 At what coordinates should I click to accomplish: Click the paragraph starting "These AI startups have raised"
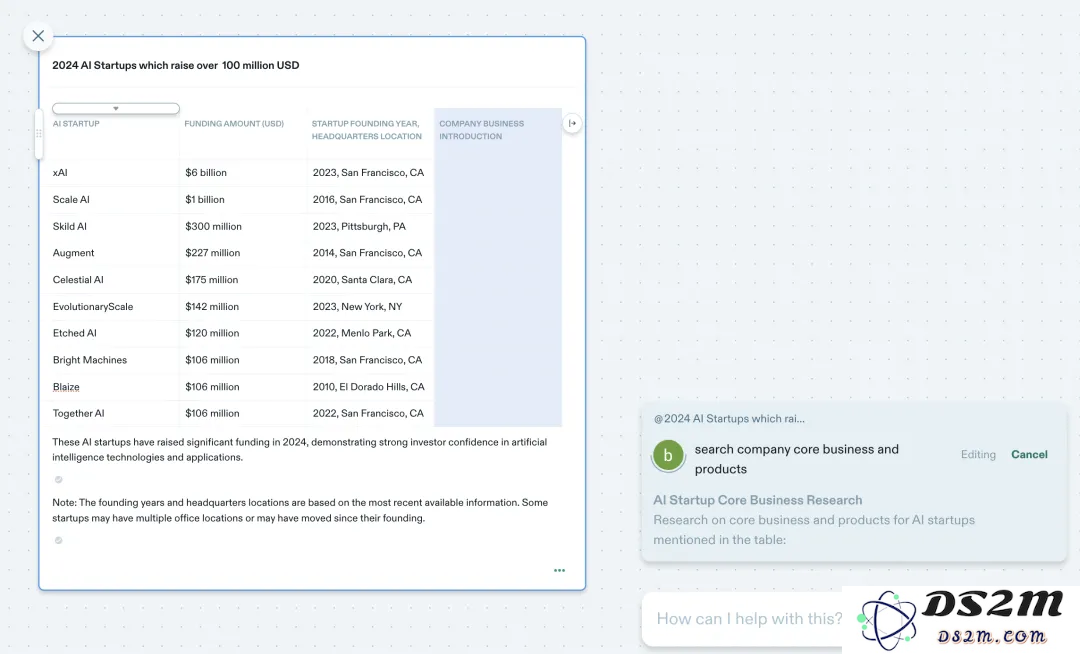[300, 450]
